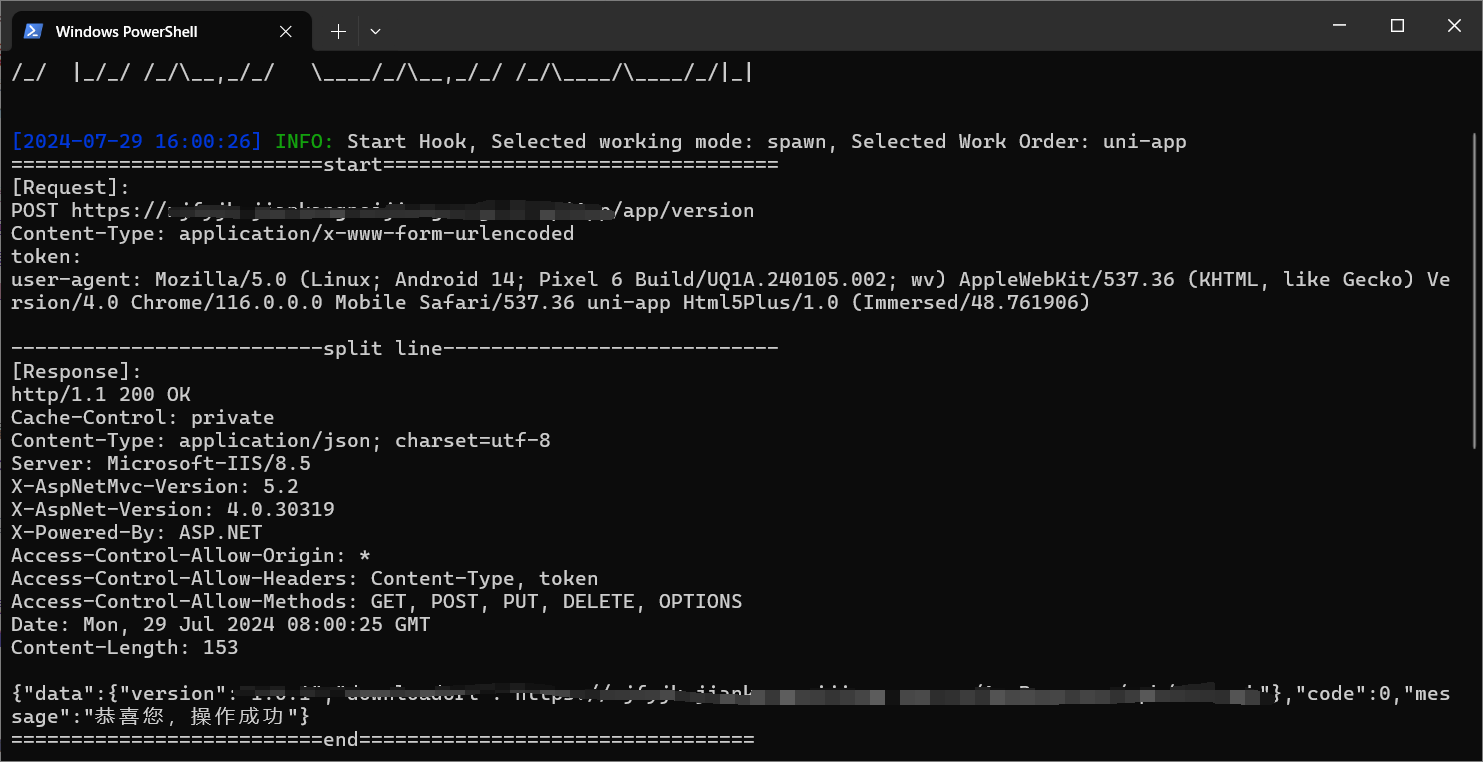Screen dimensions: 1483x762
Task: Click the vertical scrollbar thumb
Action: click(x=1475, y=290)
